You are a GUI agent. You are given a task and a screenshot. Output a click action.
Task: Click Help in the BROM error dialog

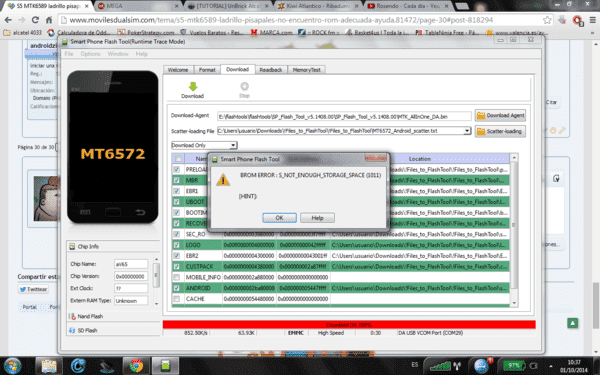click(x=317, y=218)
